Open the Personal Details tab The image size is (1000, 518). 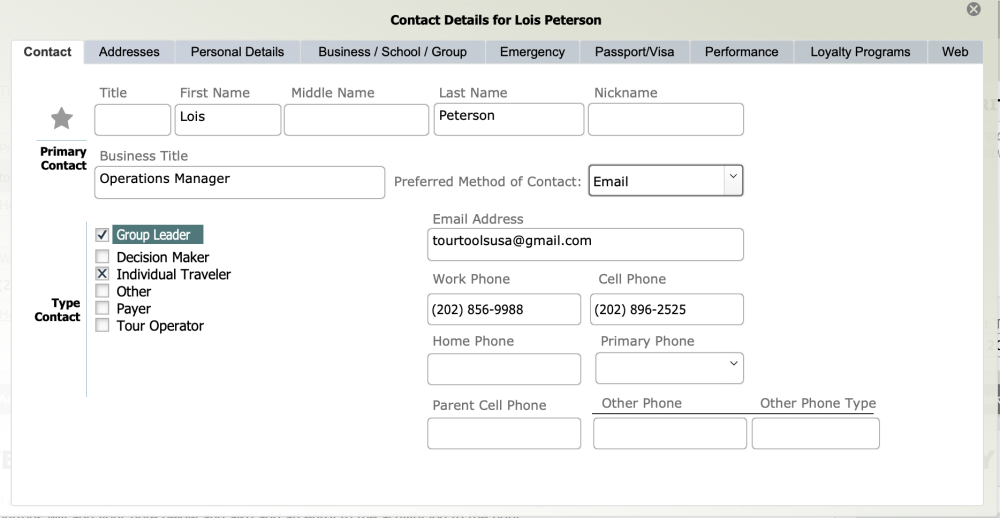coord(237,52)
